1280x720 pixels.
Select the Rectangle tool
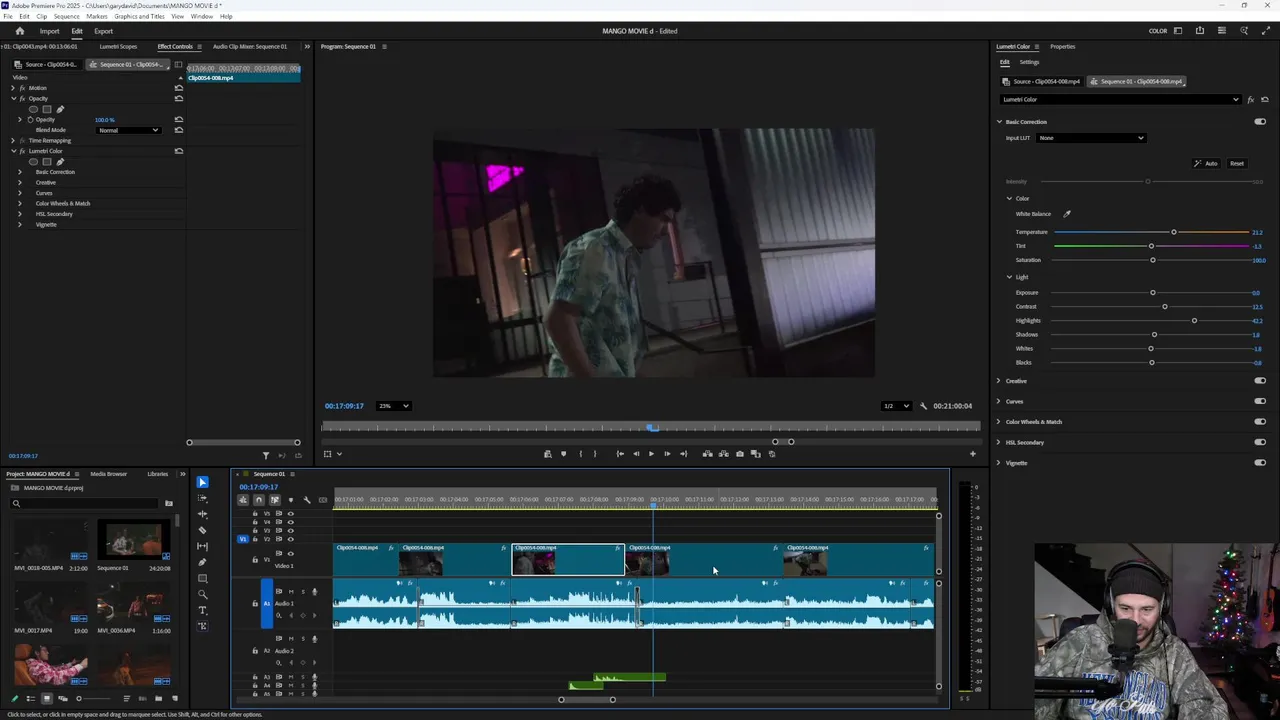click(203, 578)
